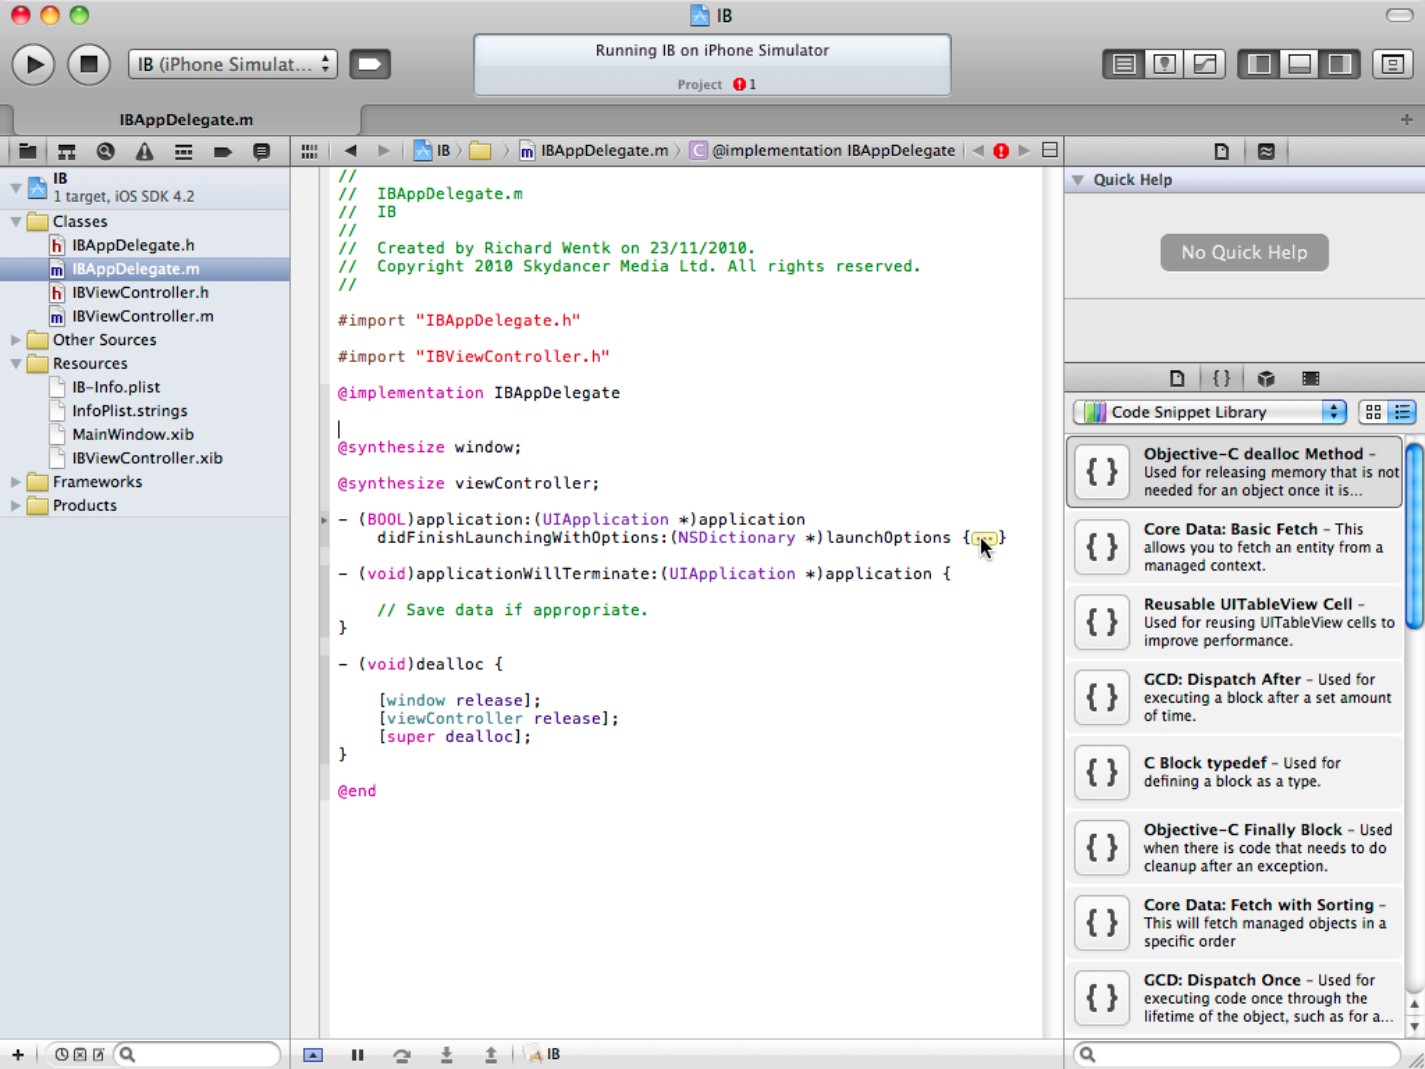Image resolution: width=1425 pixels, height=1069 pixels.
Task: Click the IBAppDelegate.m jump bar item
Action: tap(593, 151)
